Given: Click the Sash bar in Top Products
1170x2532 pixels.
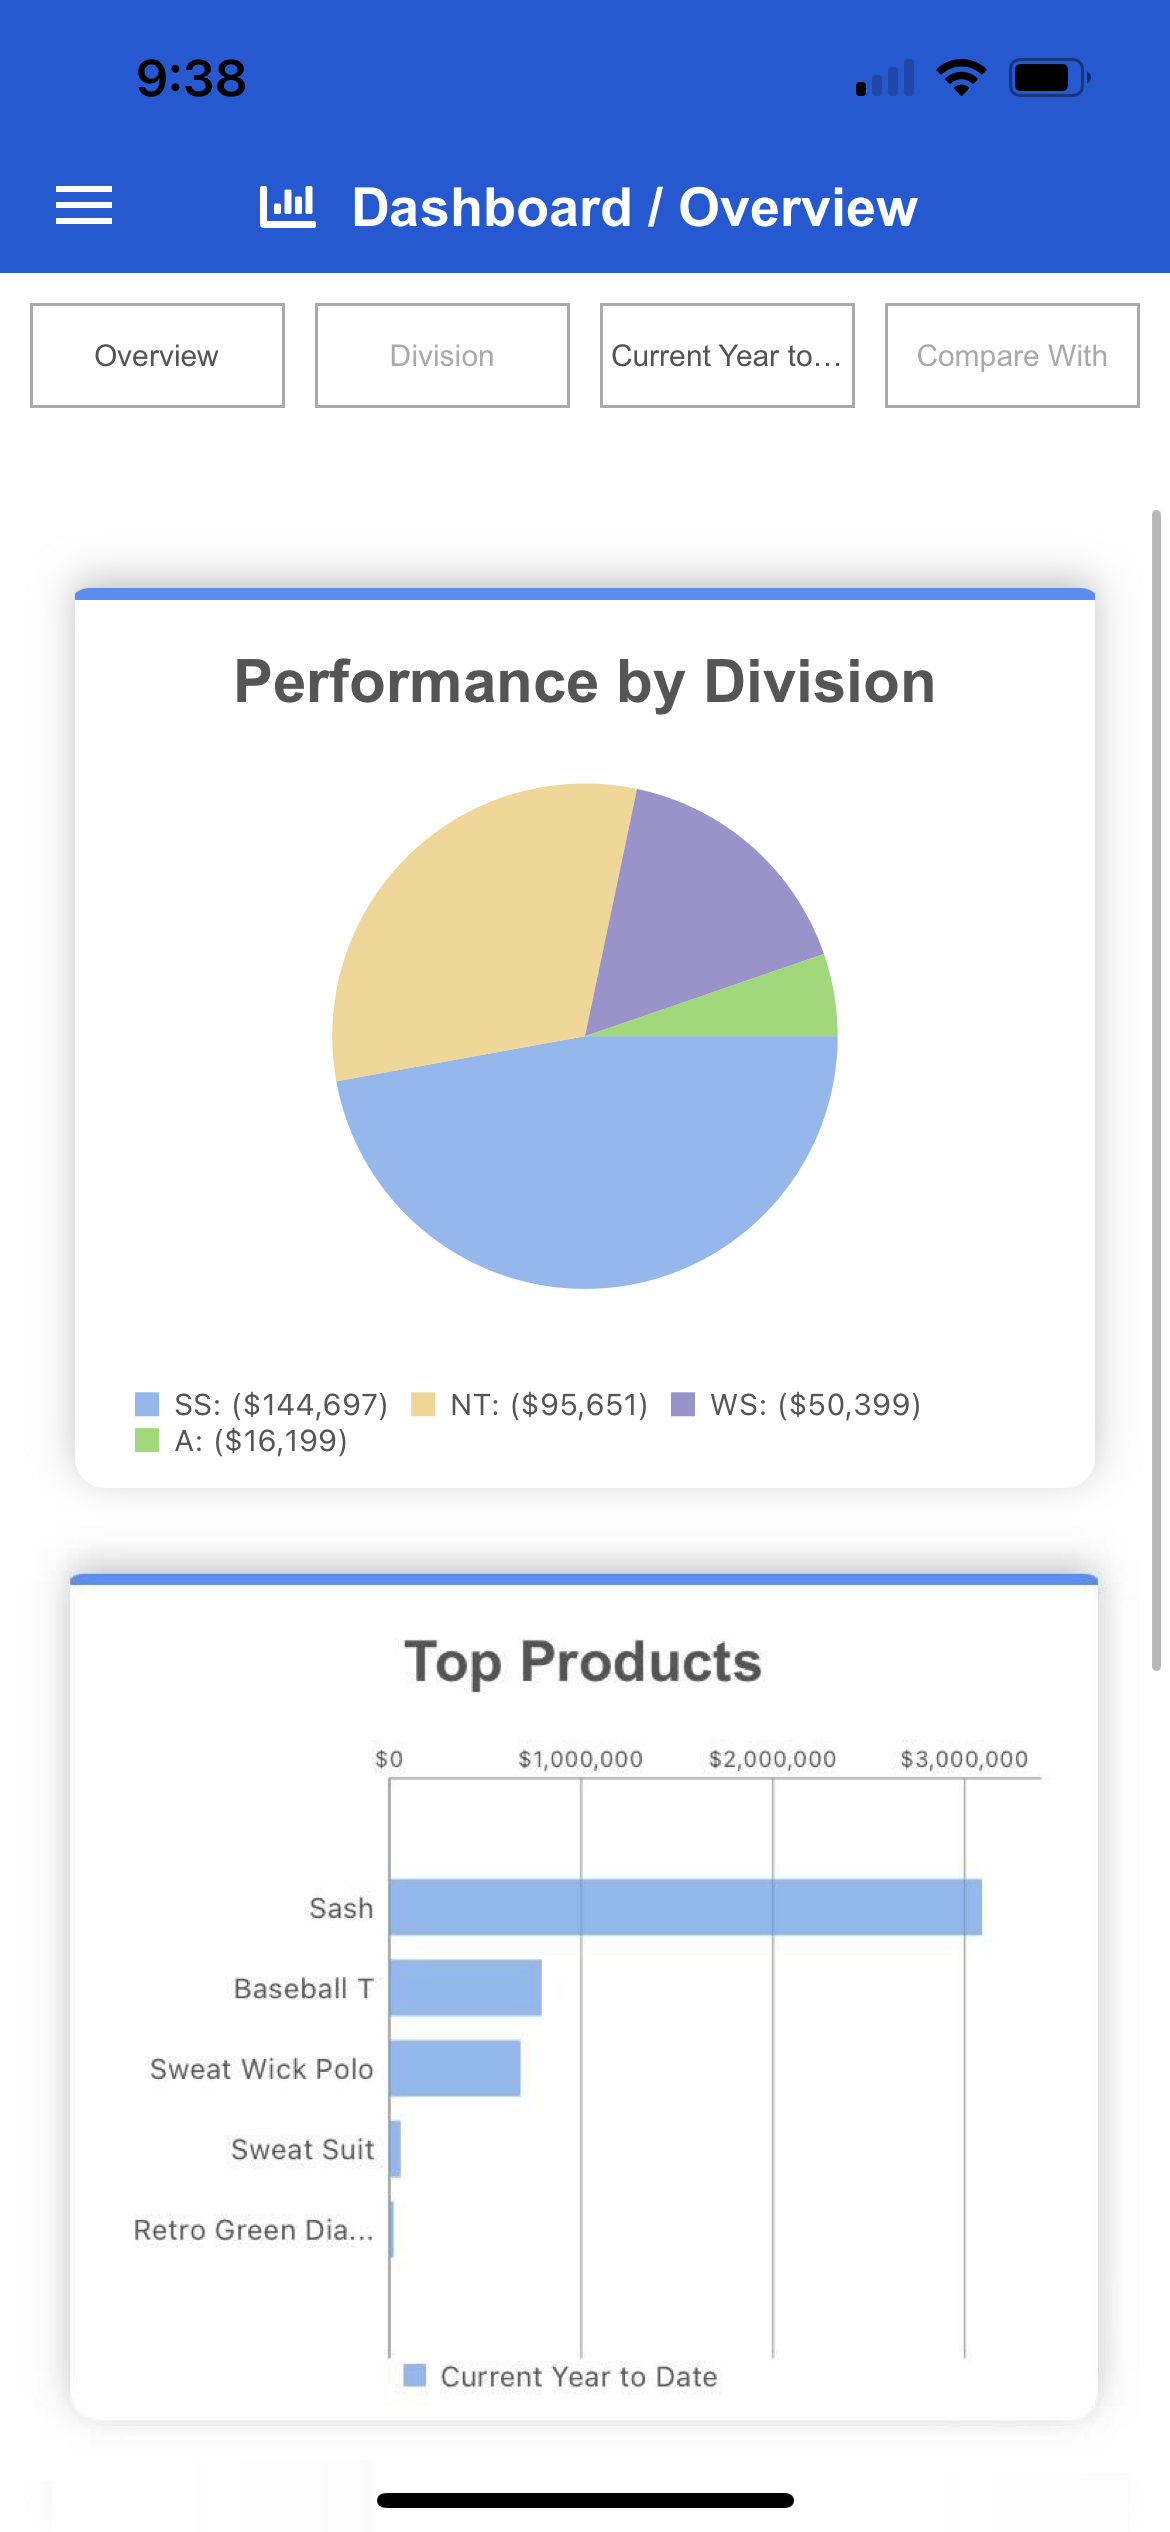Looking at the screenshot, I should [x=685, y=1907].
